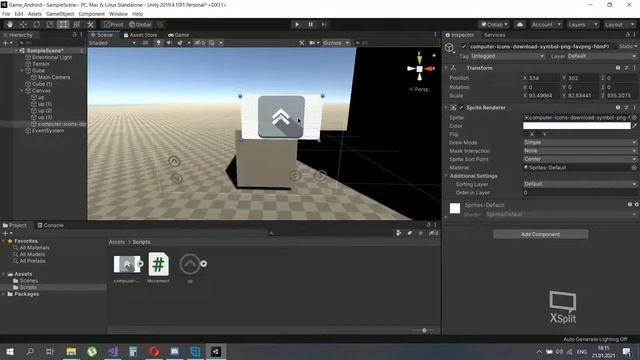
Task: Toggle Pivot handle position button
Action: [113, 24]
